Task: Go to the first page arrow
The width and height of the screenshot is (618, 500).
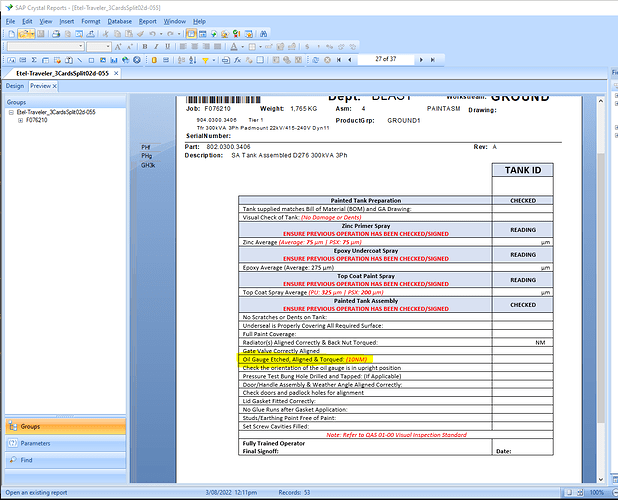Action: point(341,59)
